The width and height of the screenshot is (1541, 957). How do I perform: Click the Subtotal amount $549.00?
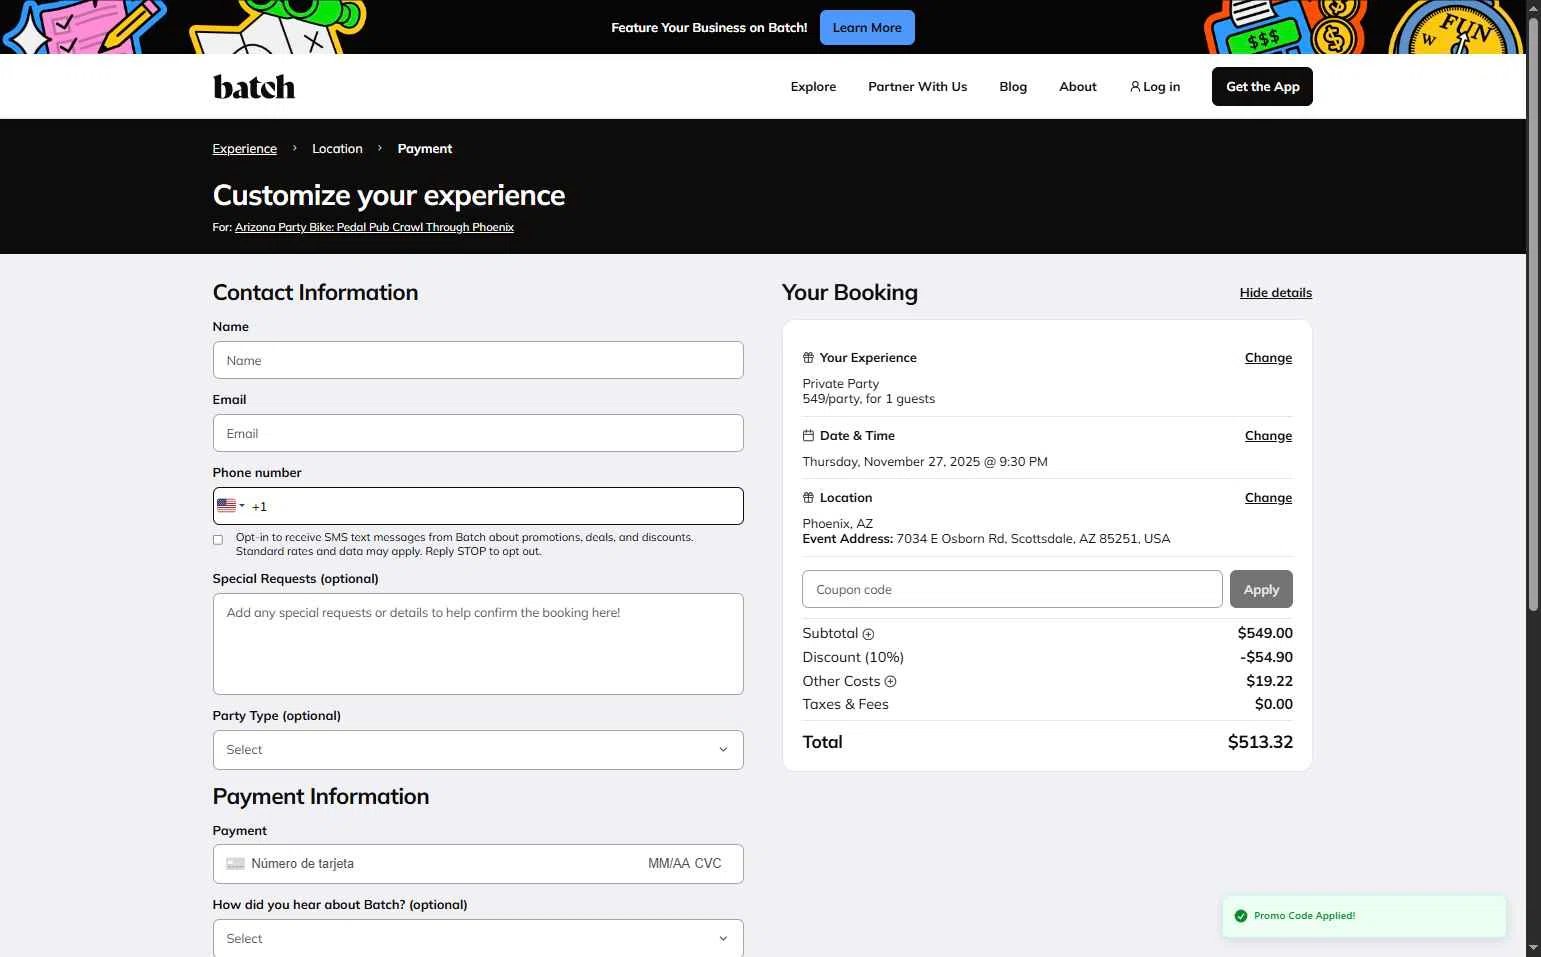1265,634
